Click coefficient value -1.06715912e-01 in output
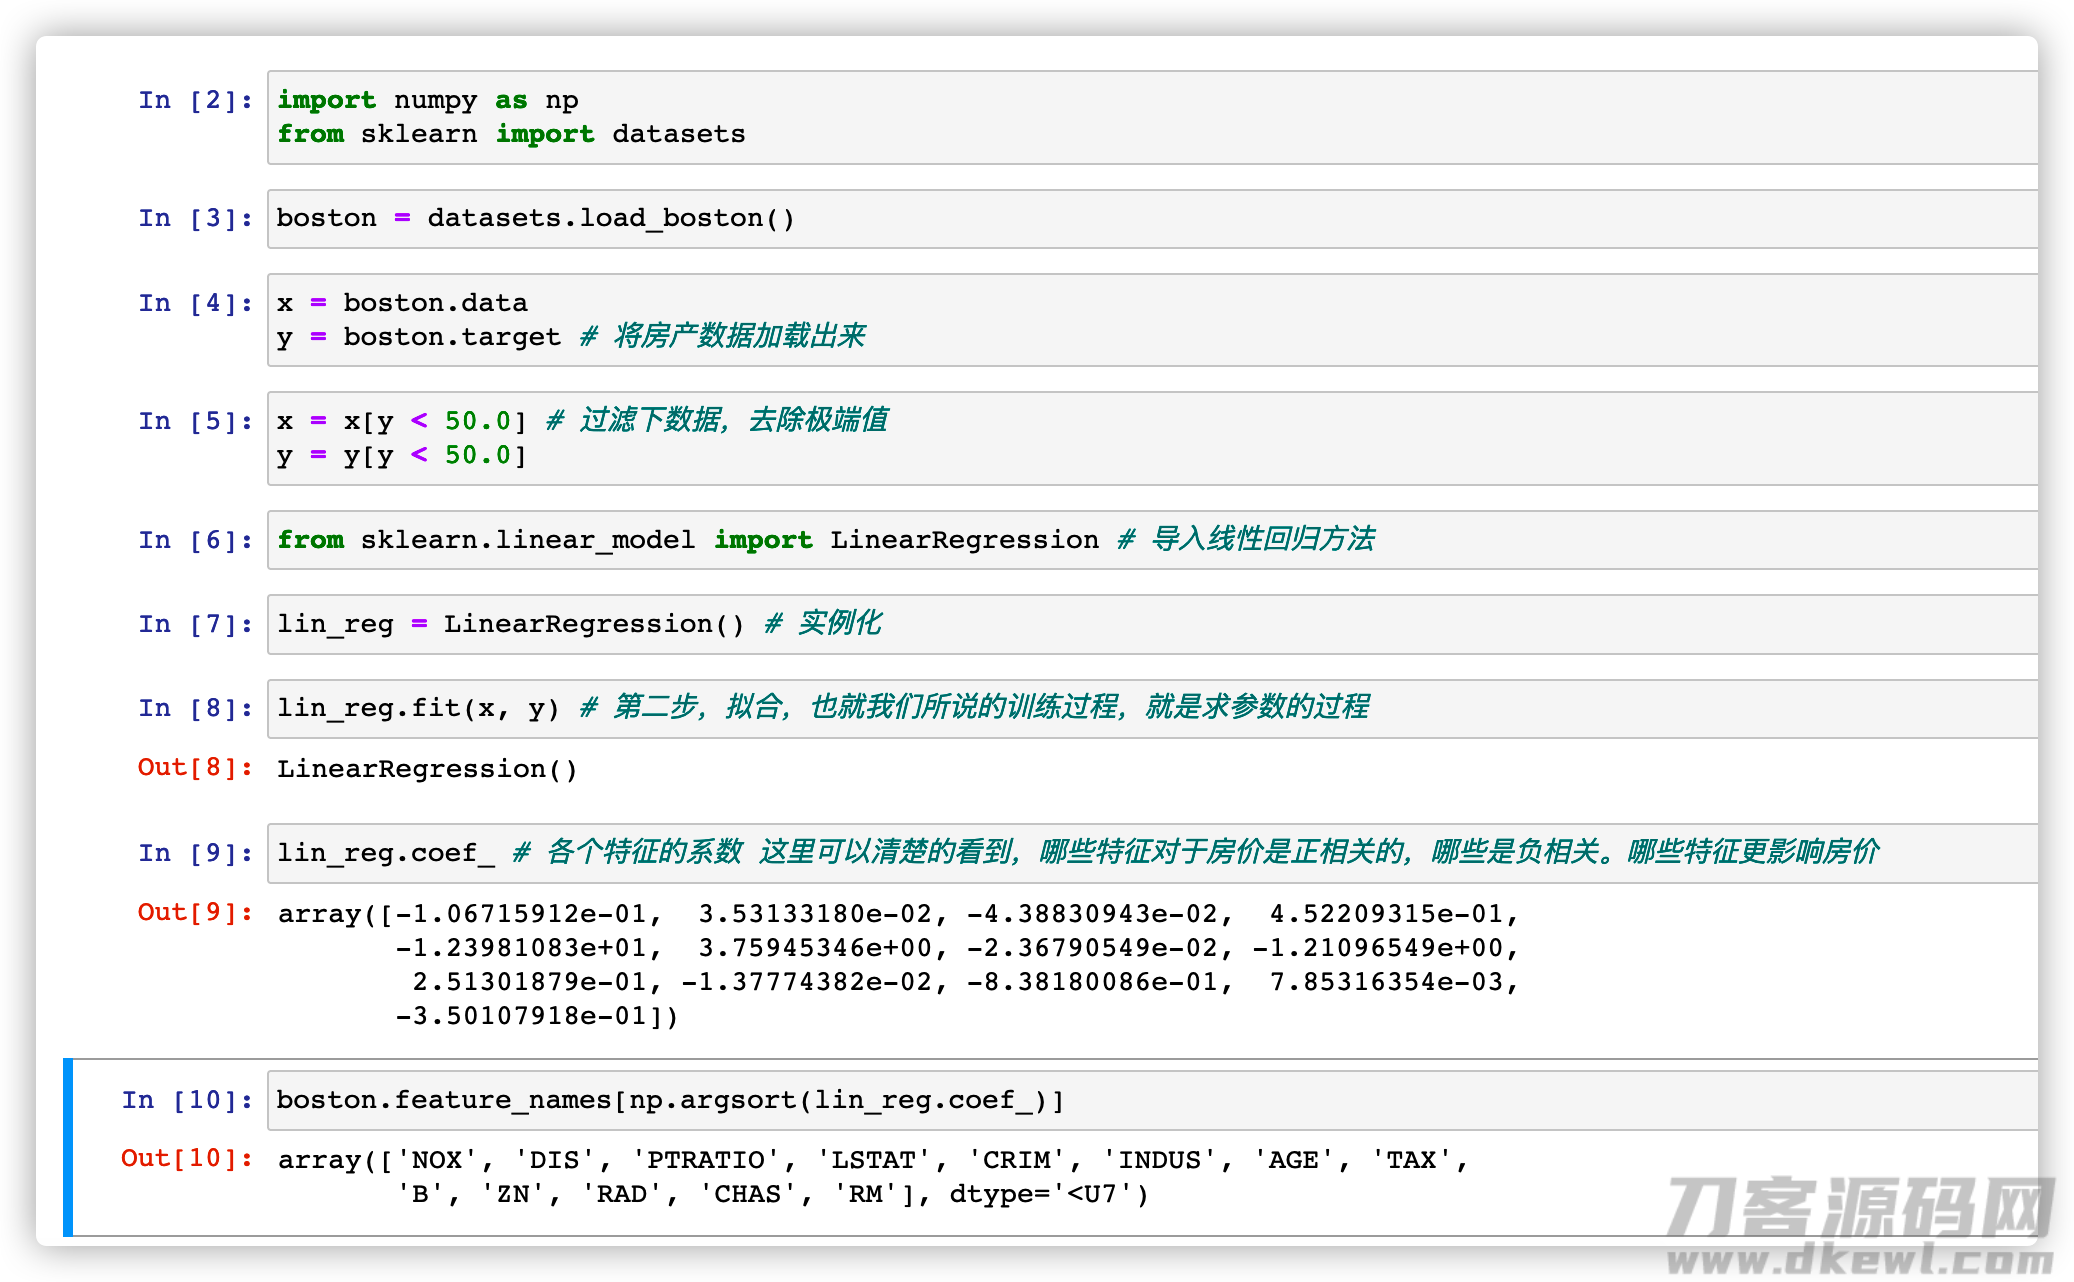 click(x=520, y=914)
